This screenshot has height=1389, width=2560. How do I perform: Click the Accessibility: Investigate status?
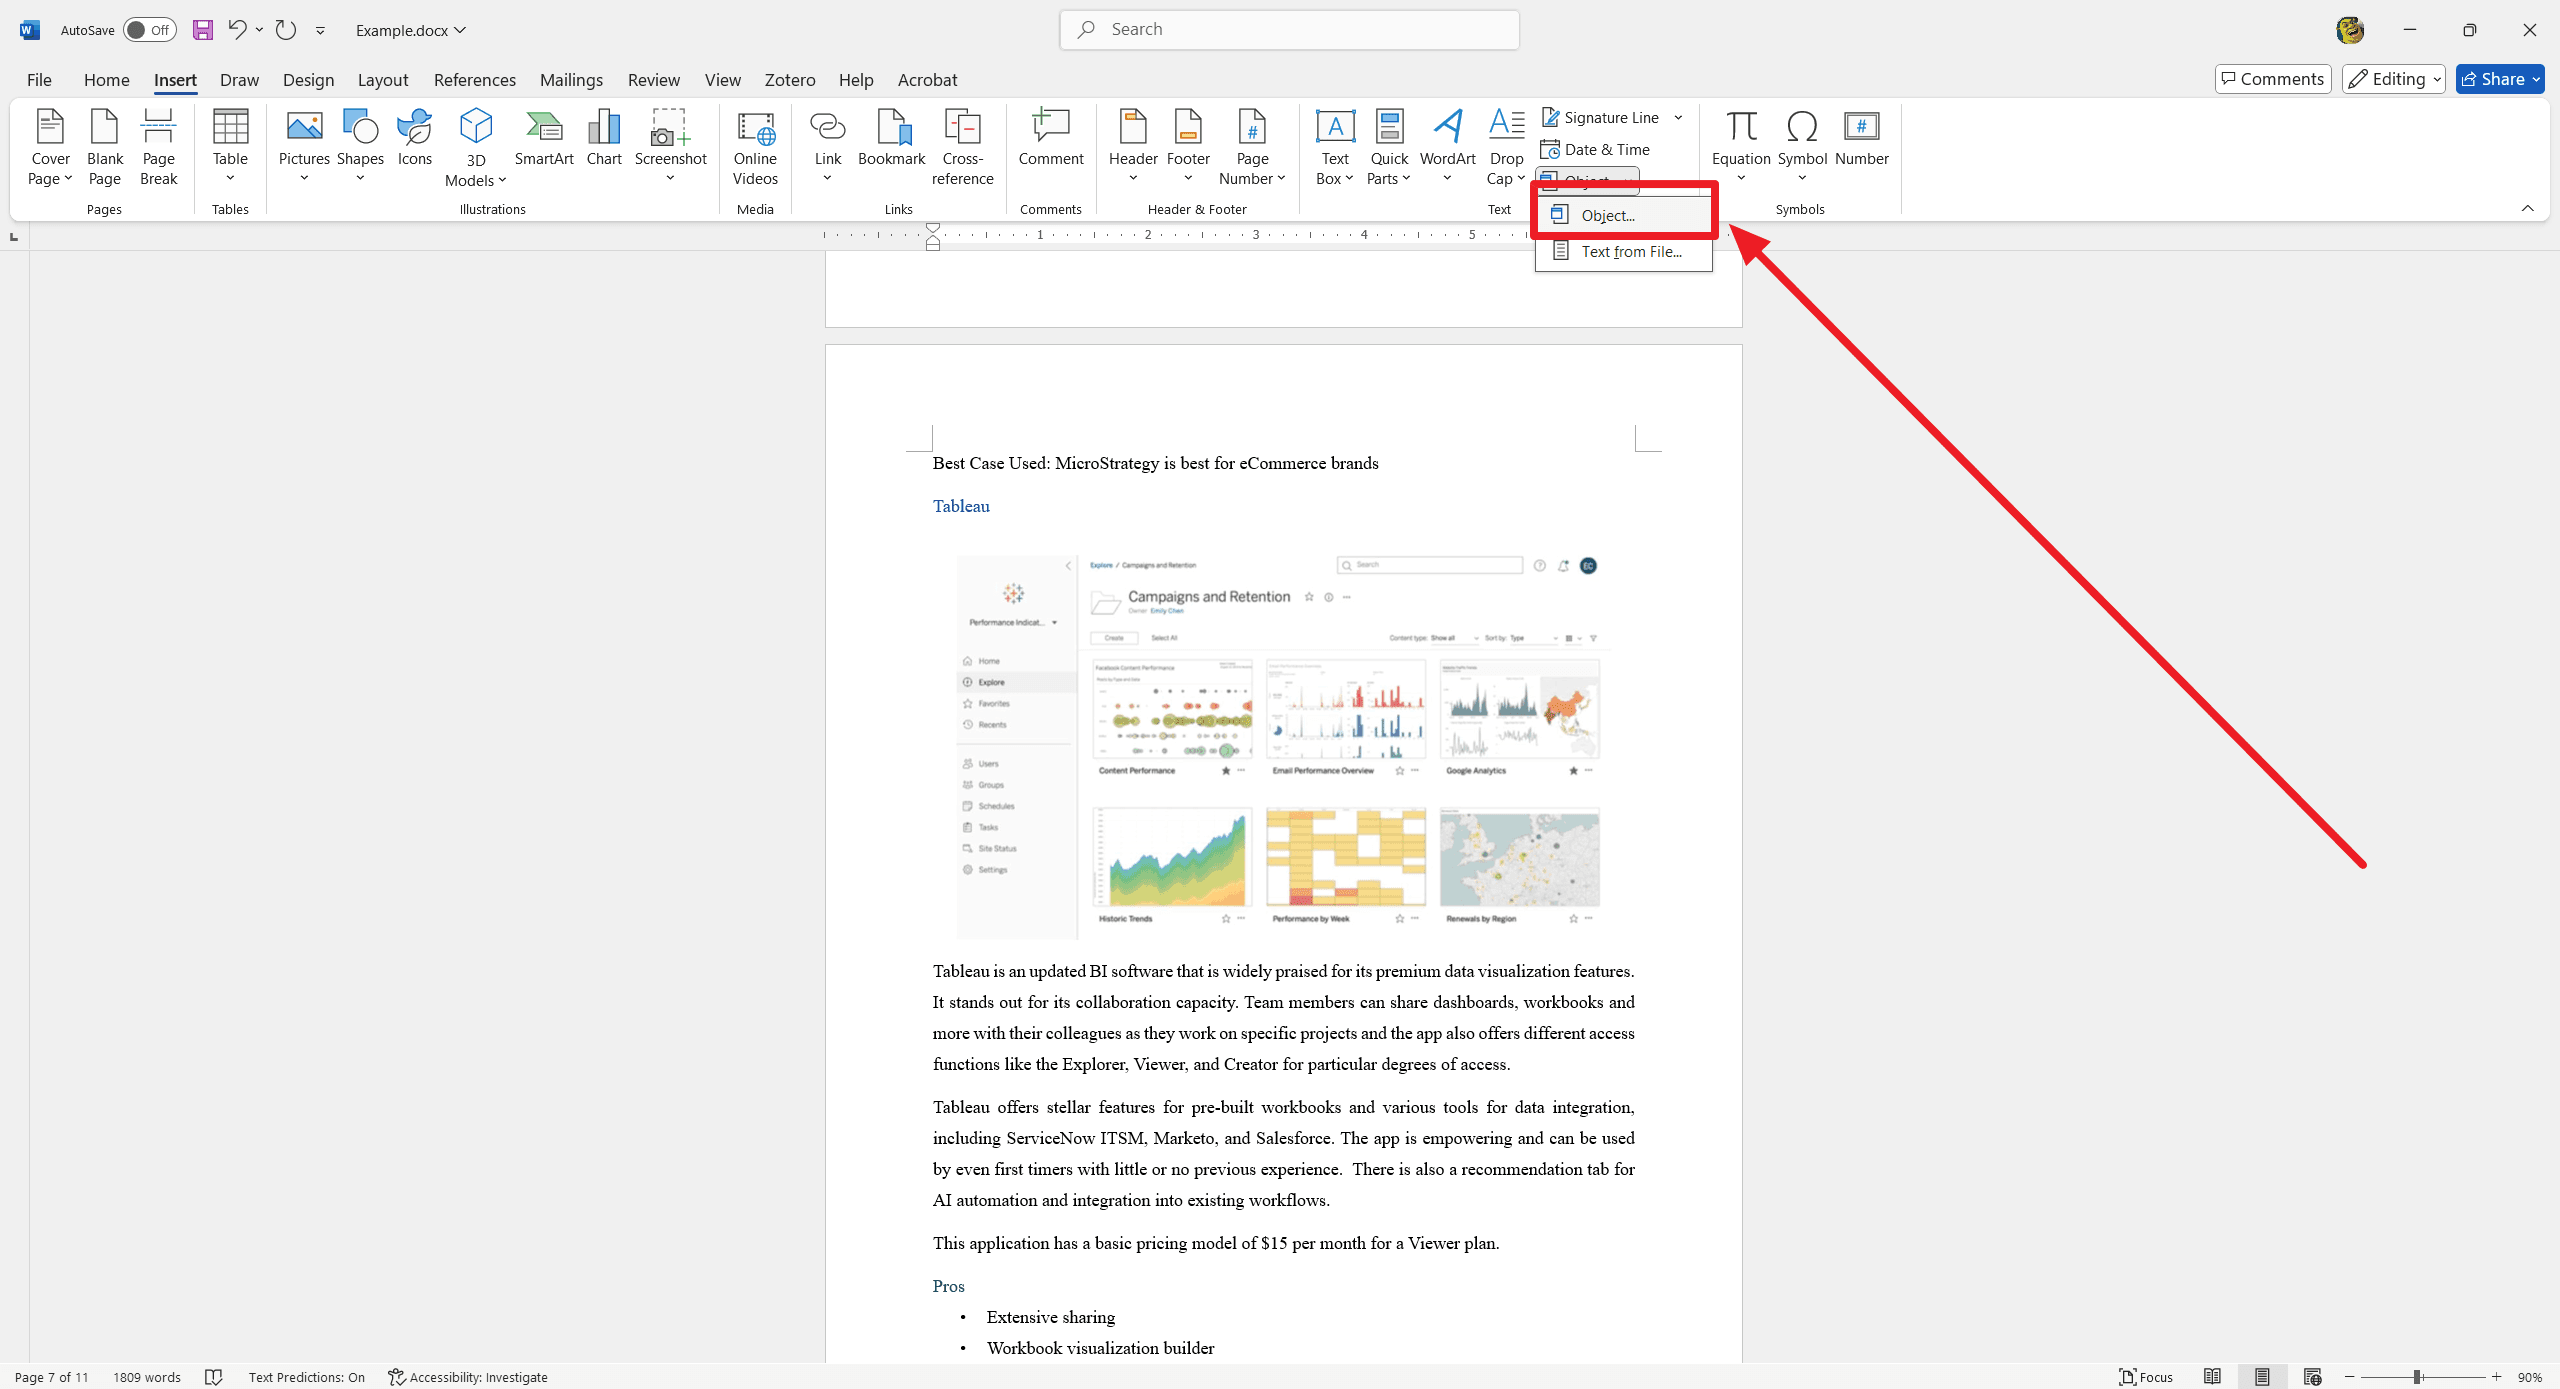468,1377
